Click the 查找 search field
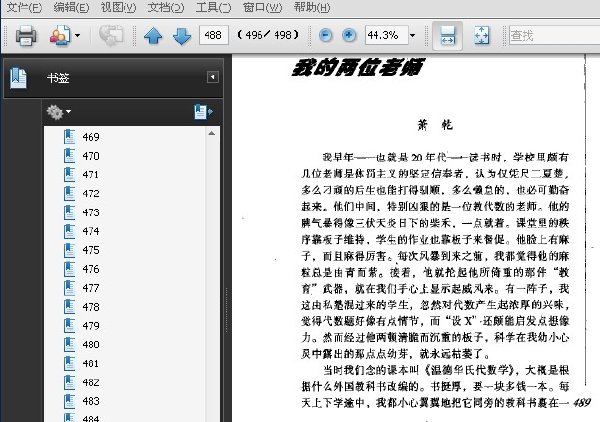 pos(554,36)
